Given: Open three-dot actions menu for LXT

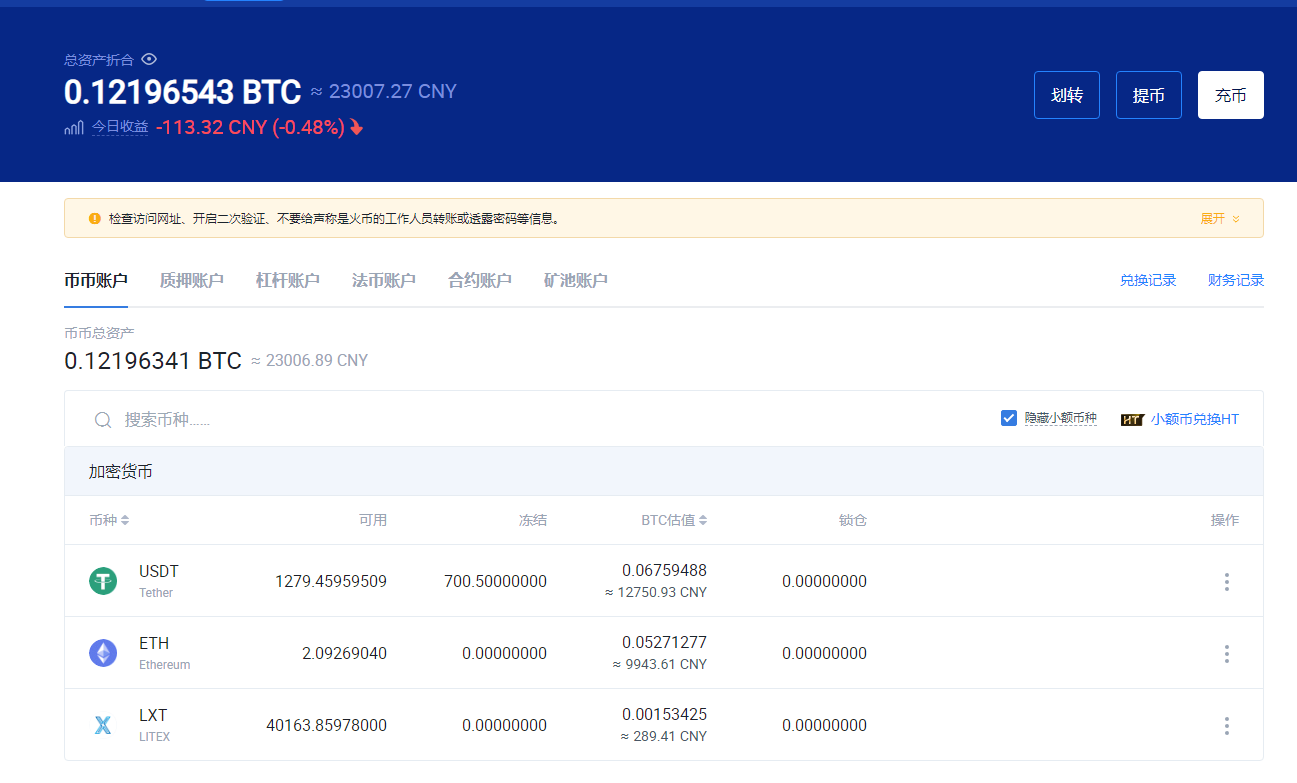Looking at the screenshot, I should point(1227,725).
